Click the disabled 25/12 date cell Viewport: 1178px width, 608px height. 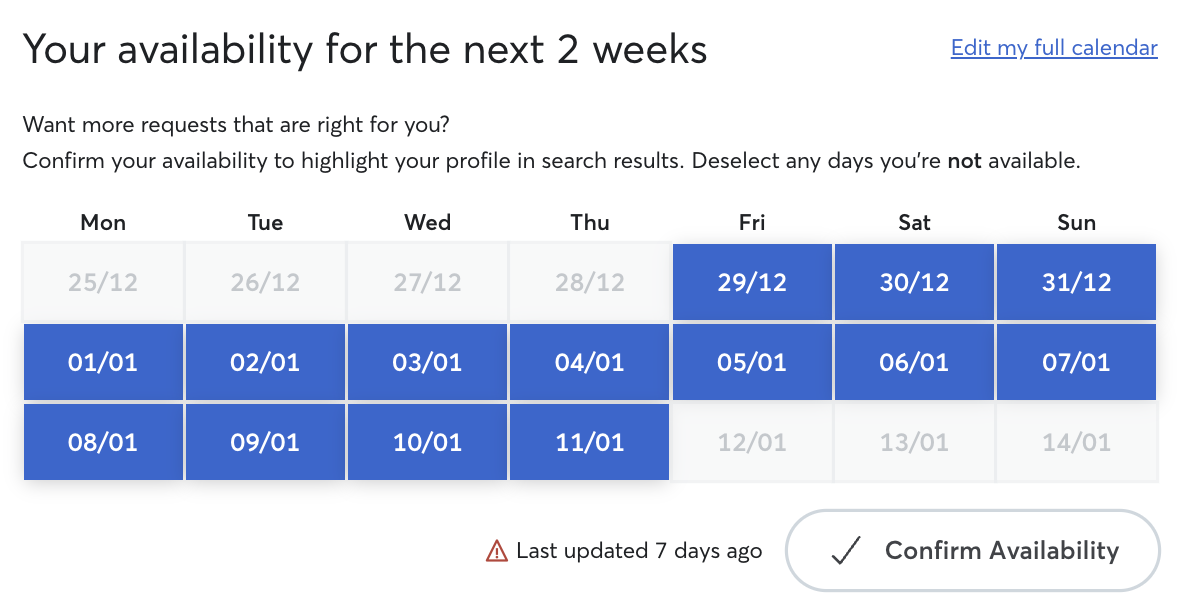click(103, 282)
